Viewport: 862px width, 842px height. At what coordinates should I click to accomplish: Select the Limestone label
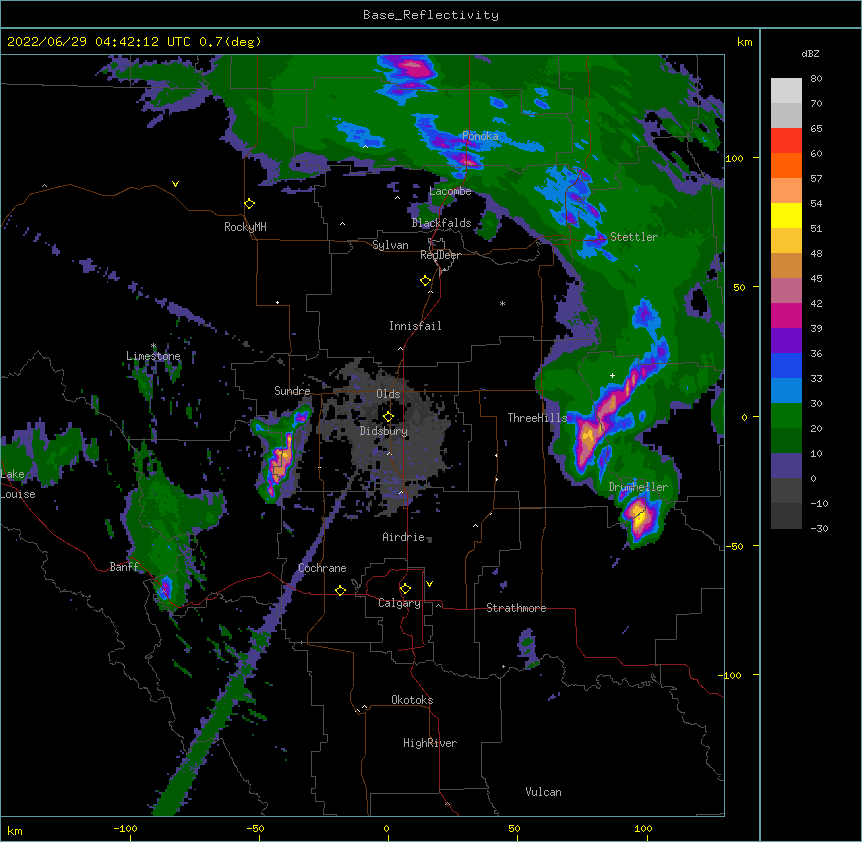click(153, 356)
